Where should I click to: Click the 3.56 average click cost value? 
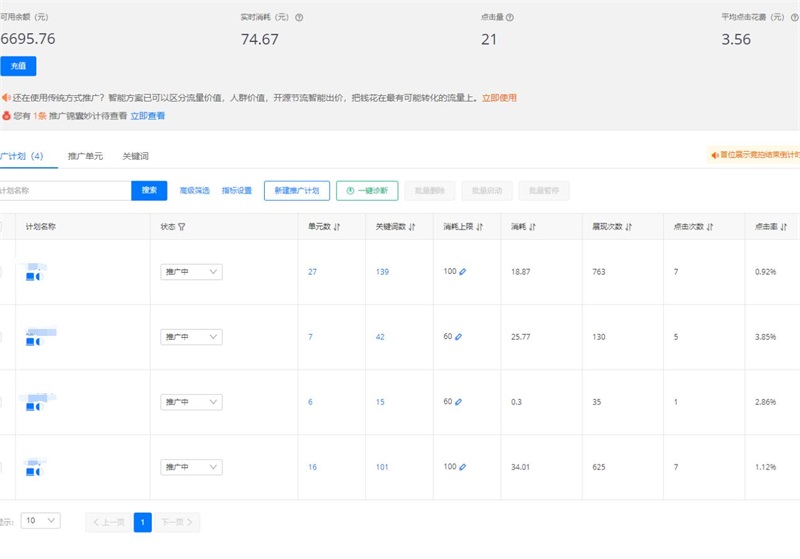coord(736,39)
